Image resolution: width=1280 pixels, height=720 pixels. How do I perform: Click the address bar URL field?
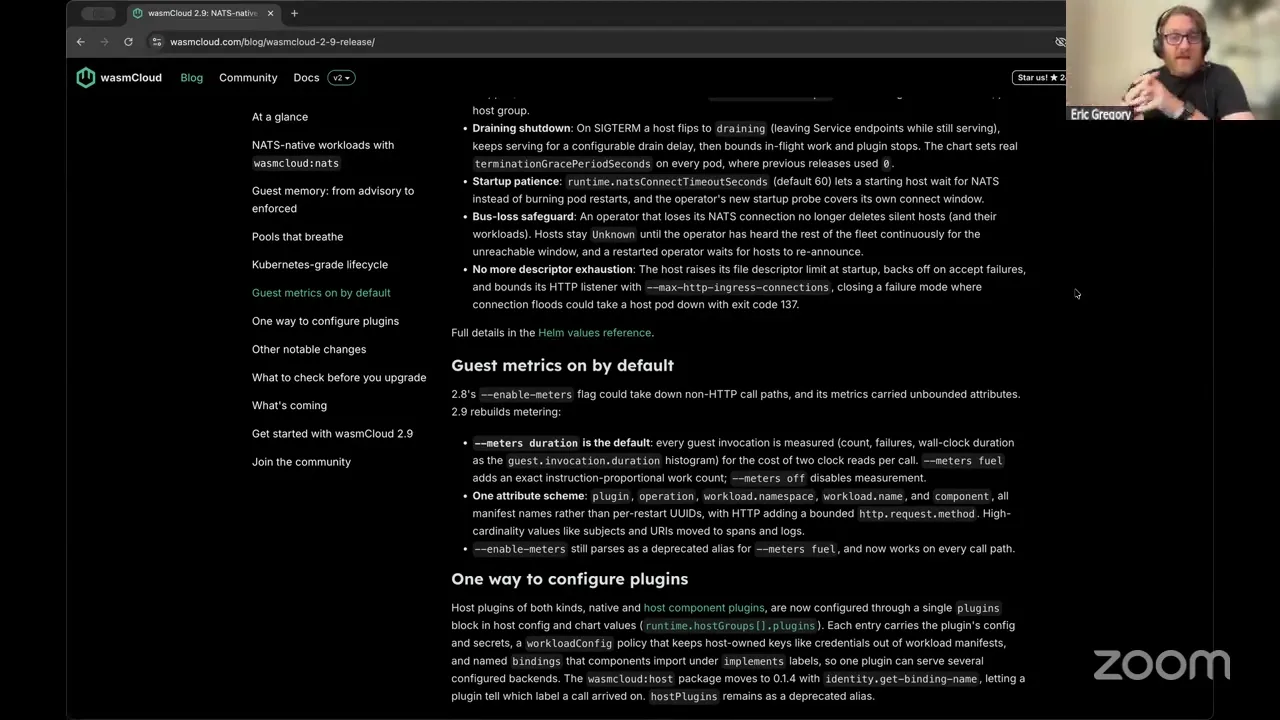[600, 42]
